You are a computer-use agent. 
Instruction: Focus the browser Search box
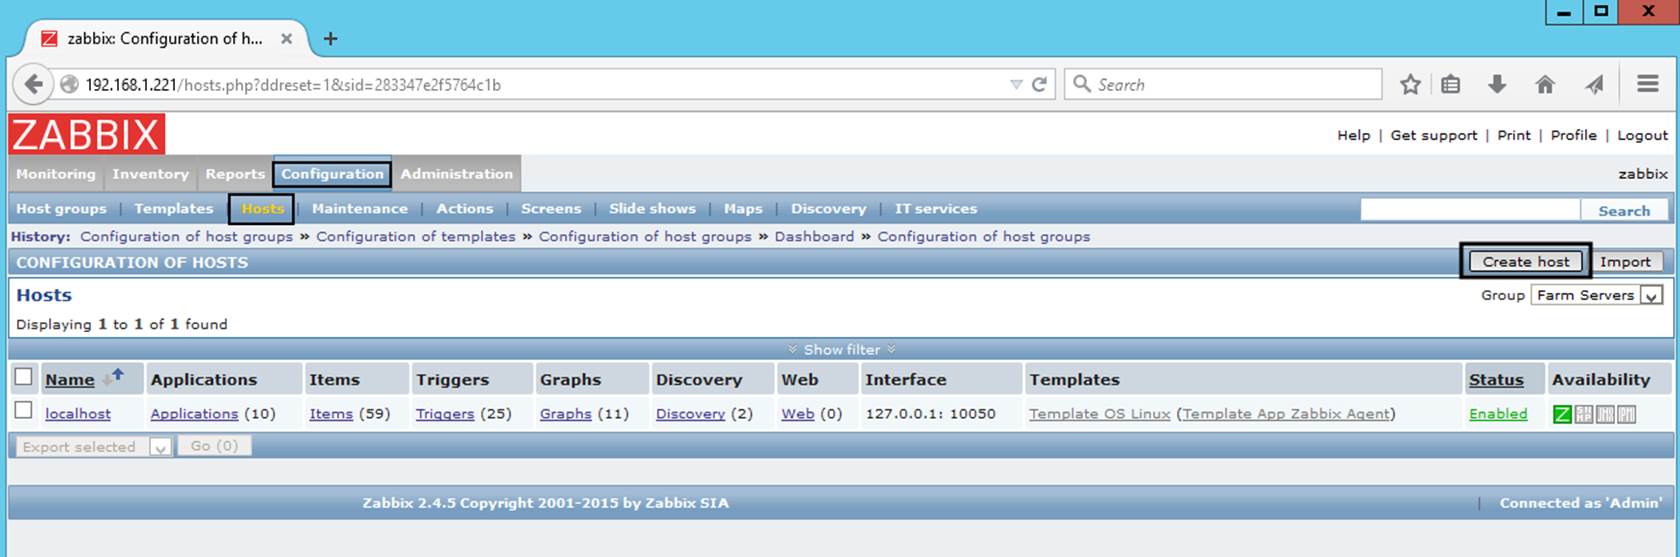pos(1224,85)
